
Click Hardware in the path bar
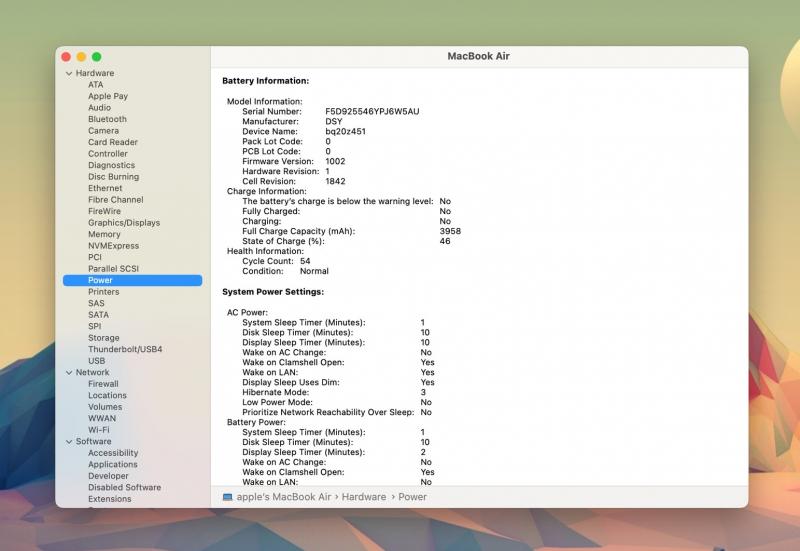click(364, 497)
